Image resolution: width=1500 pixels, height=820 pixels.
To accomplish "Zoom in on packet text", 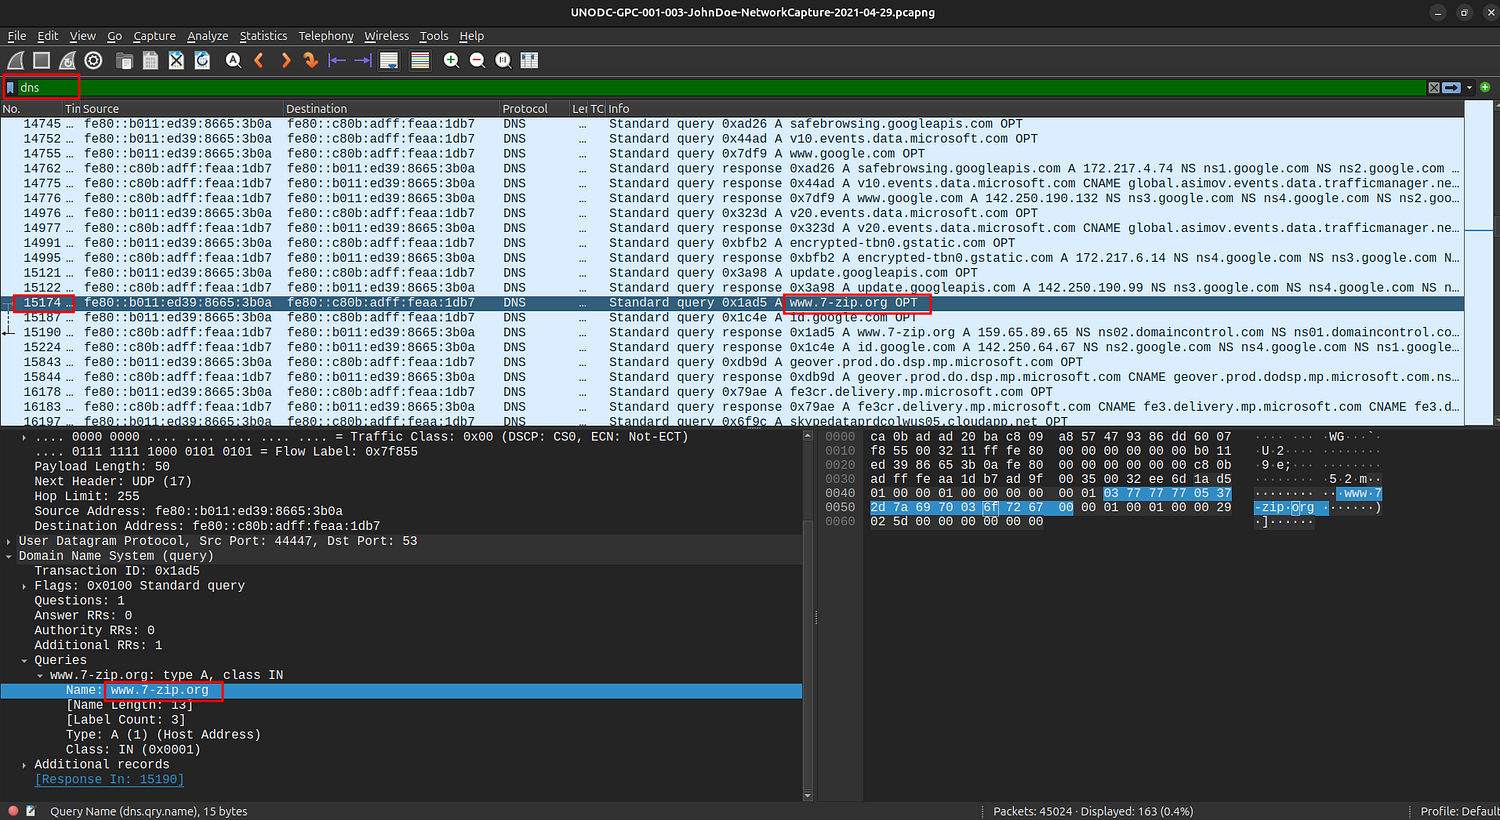I will (451, 61).
